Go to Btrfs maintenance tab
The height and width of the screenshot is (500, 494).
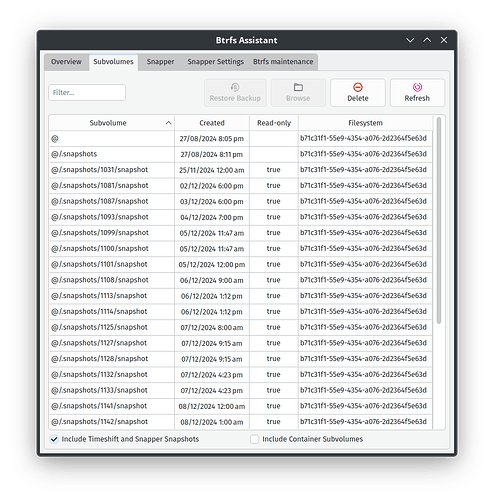point(283,62)
